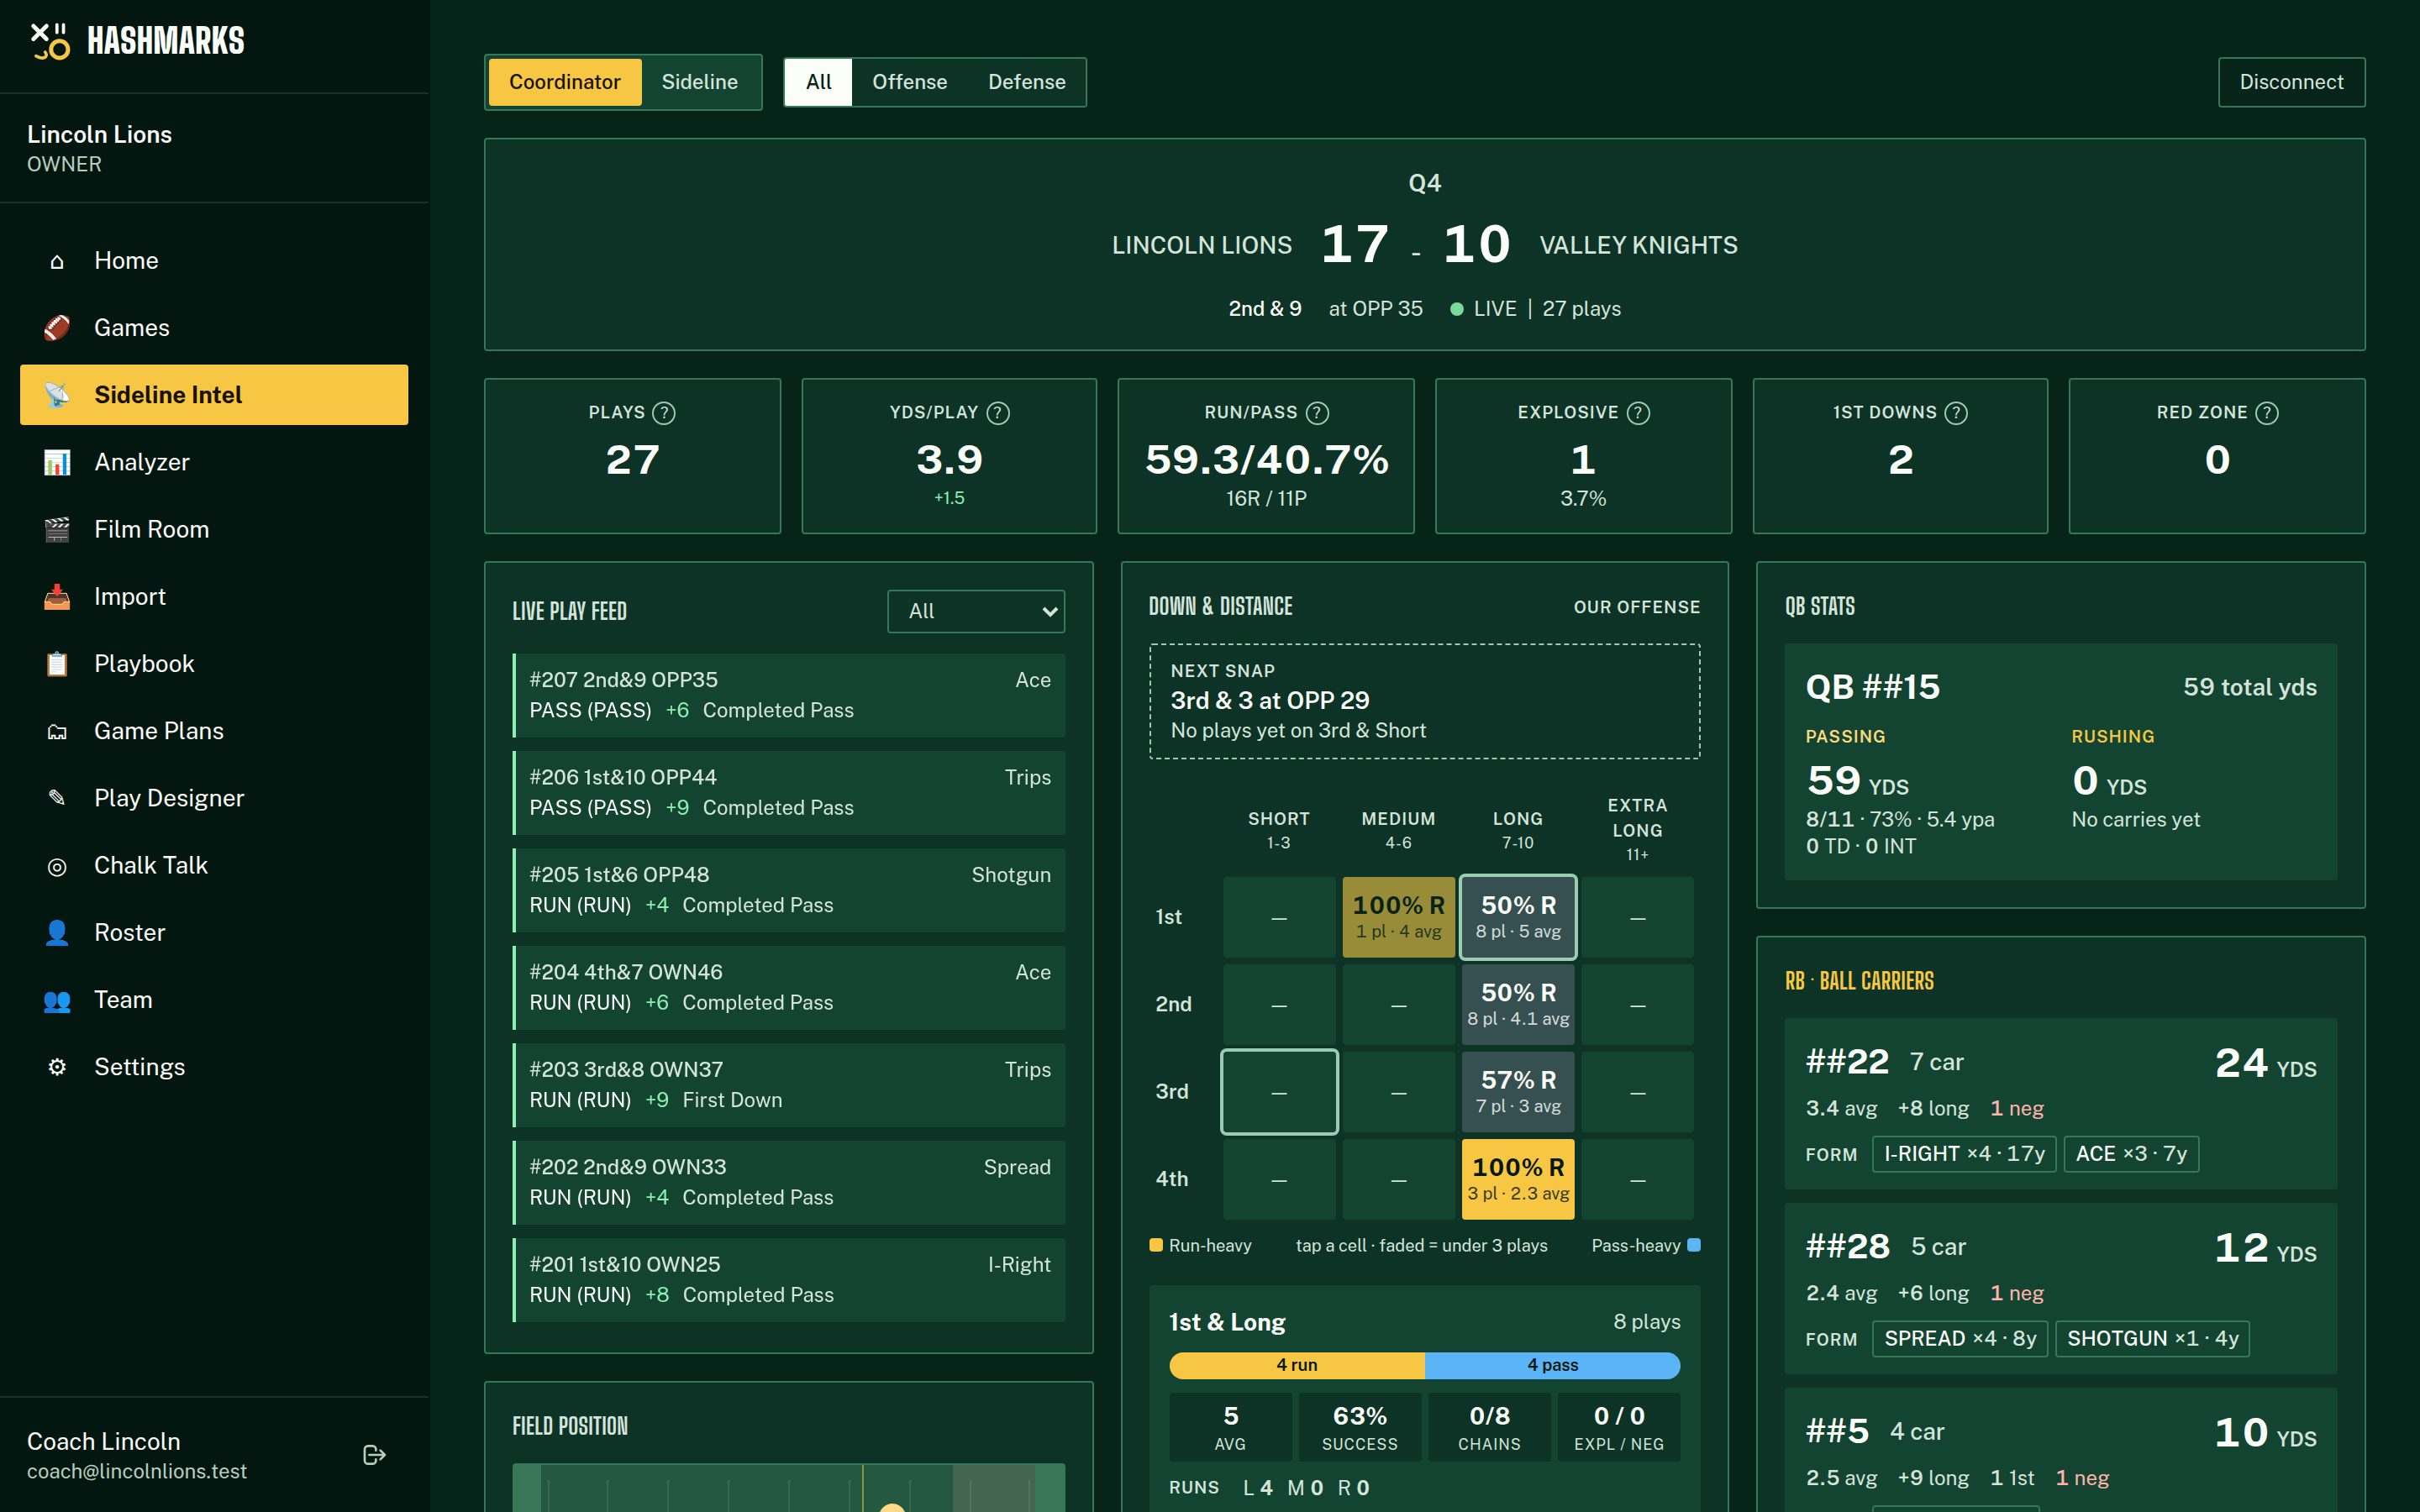Viewport: 2420px width, 1512px height.
Task: Click the Analyzer chart icon
Action: click(57, 462)
